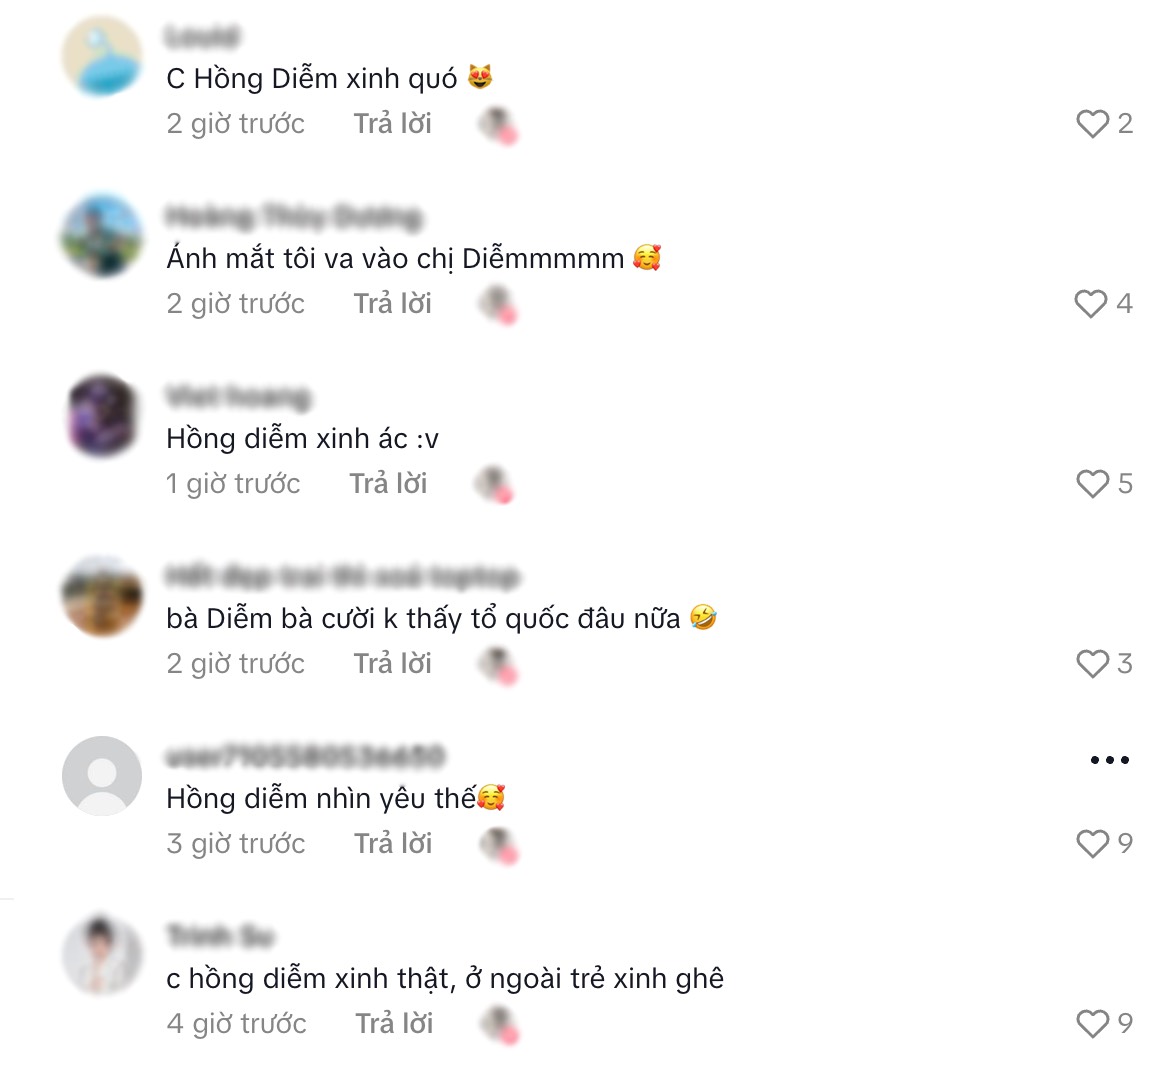Click 'Trả lời' under 'Hồng diễm xinh ác'
The image size is (1164, 1072).
[388, 484]
